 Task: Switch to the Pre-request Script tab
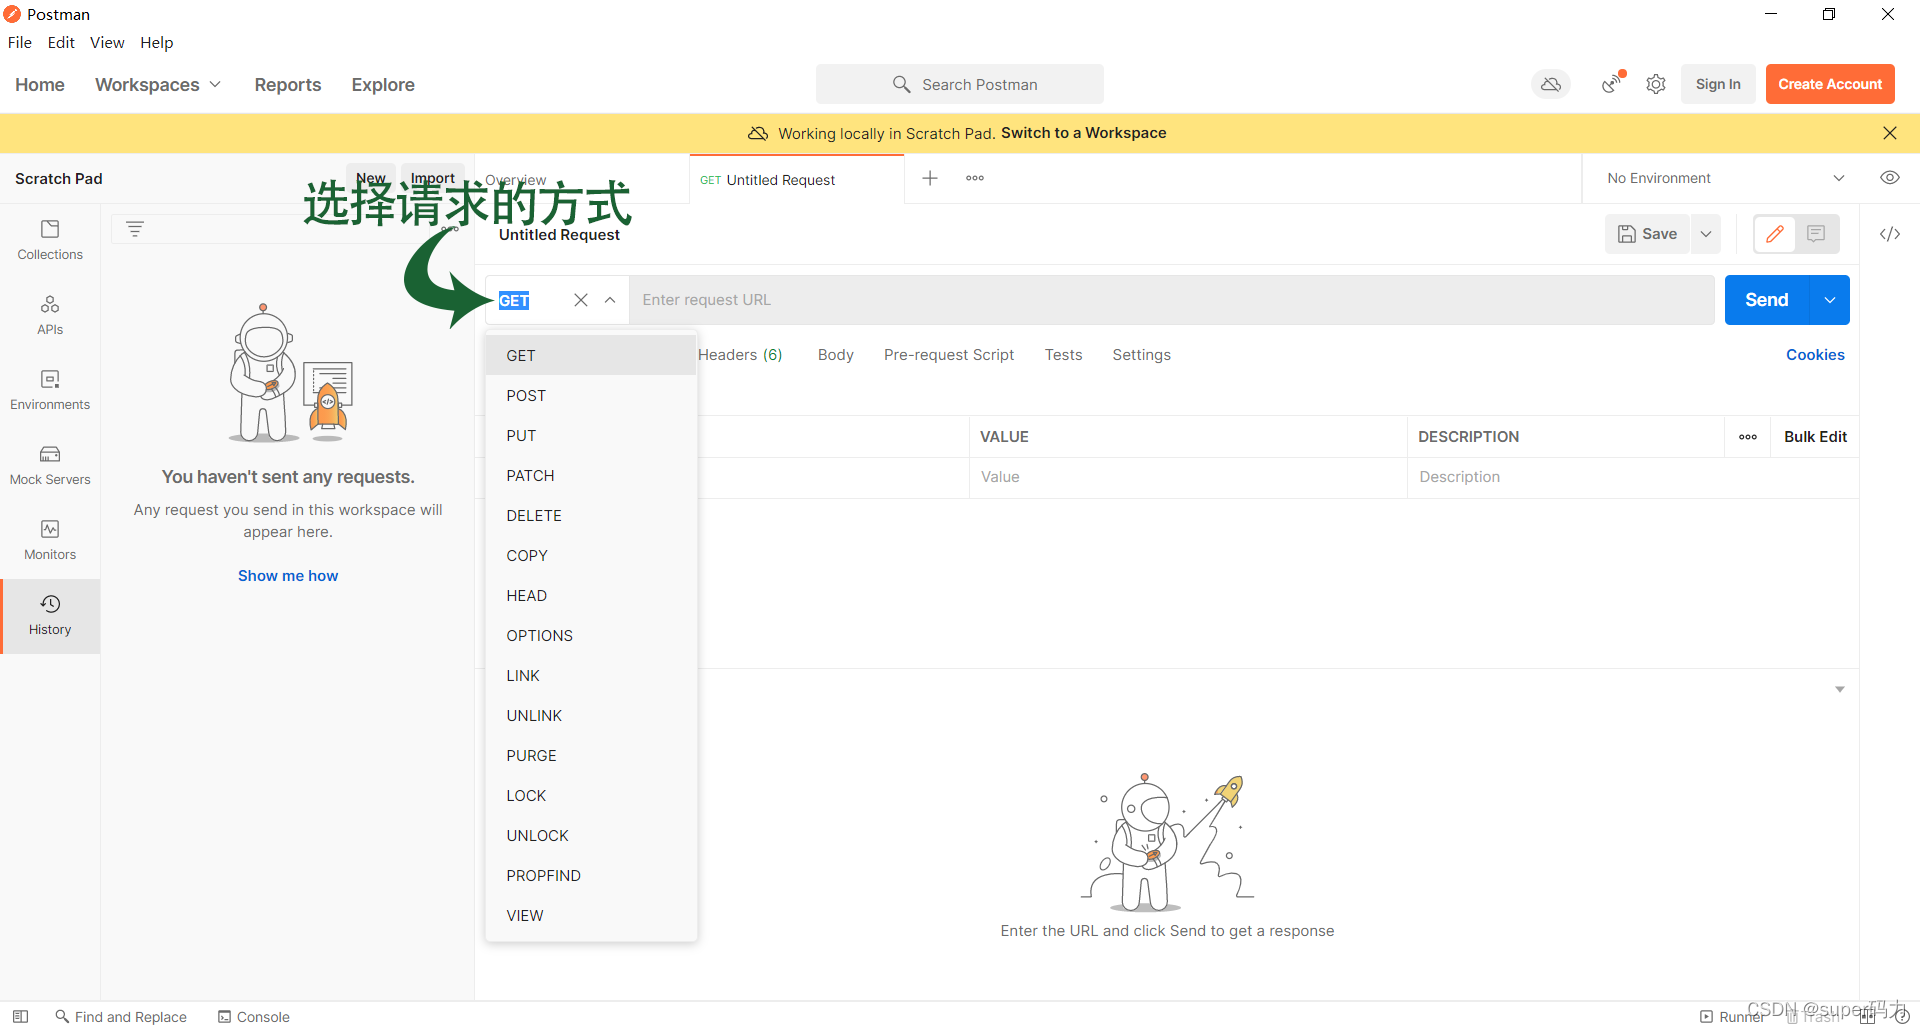[949, 355]
